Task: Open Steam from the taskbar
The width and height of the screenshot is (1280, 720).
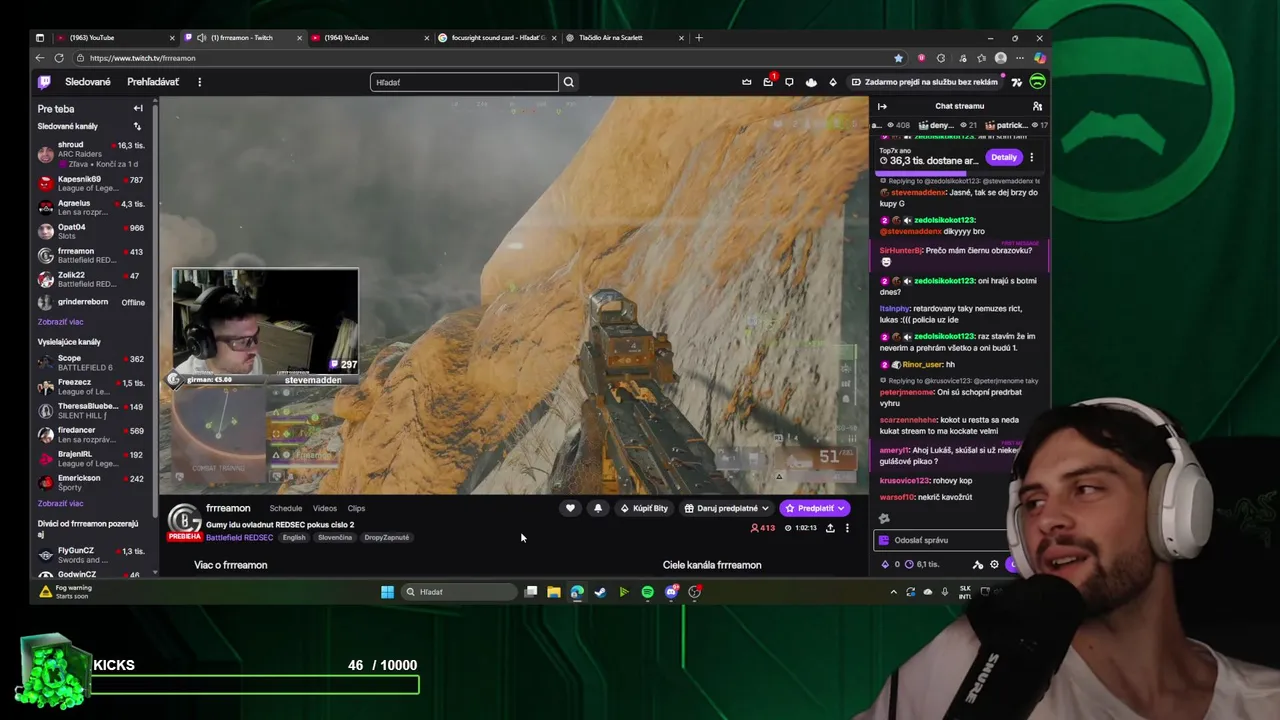Action: point(600,592)
